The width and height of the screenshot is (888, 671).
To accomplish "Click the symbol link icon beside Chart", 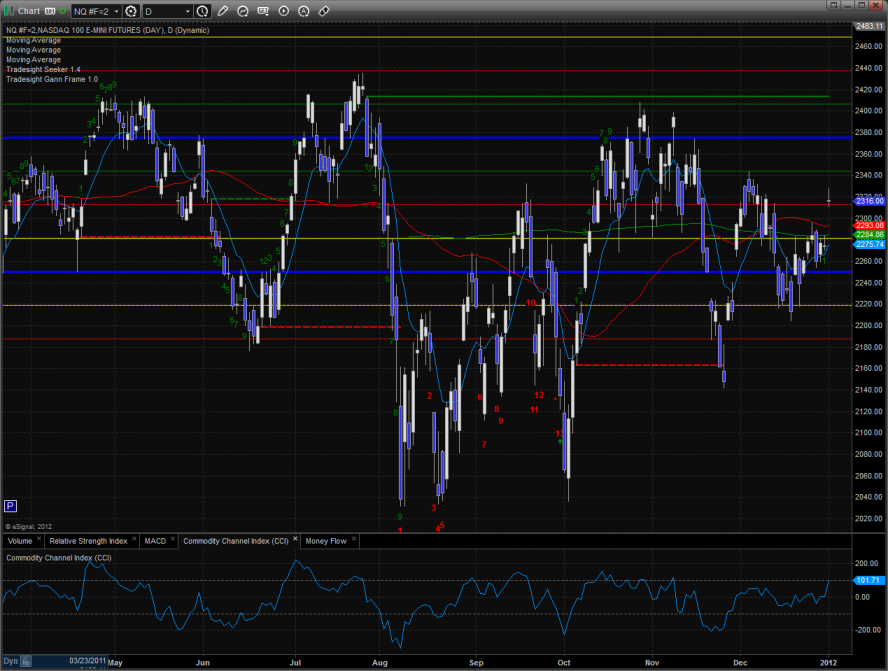I will pyautogui.click(x=50, y=11).
